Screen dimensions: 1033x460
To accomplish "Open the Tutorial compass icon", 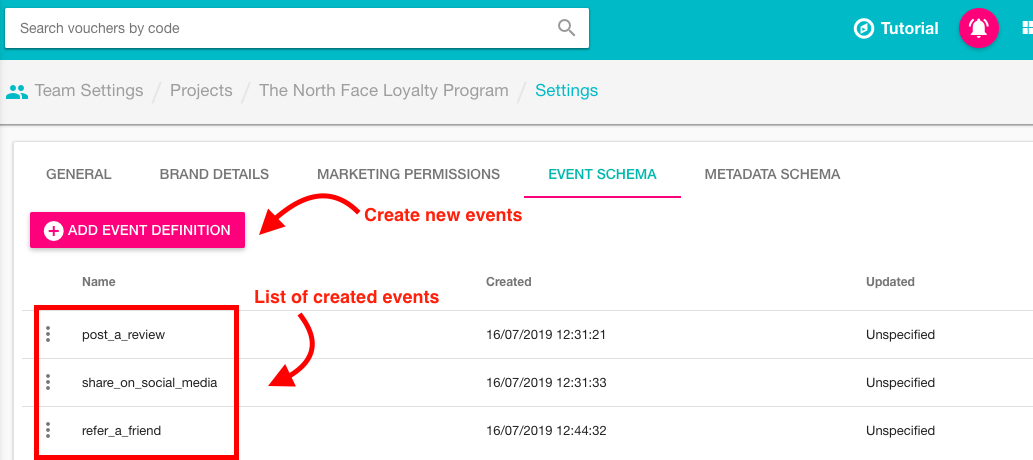I will click(x=863, y=28).
